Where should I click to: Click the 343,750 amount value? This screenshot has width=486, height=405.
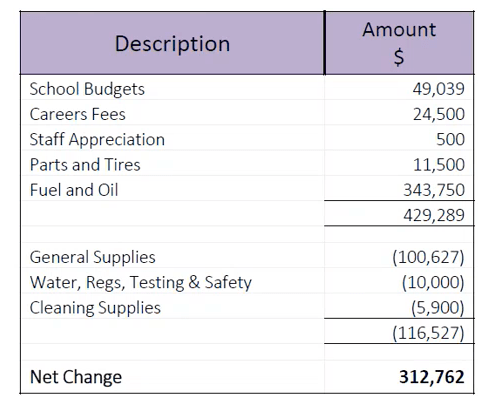pos(434,190)
